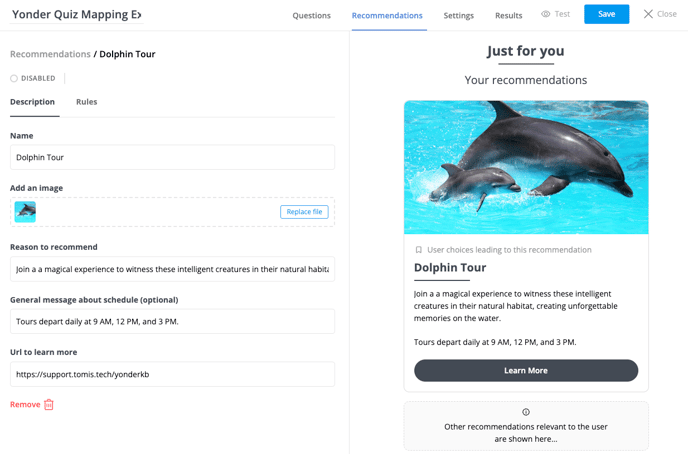Click the eye icon beside Test

[545, 14]
